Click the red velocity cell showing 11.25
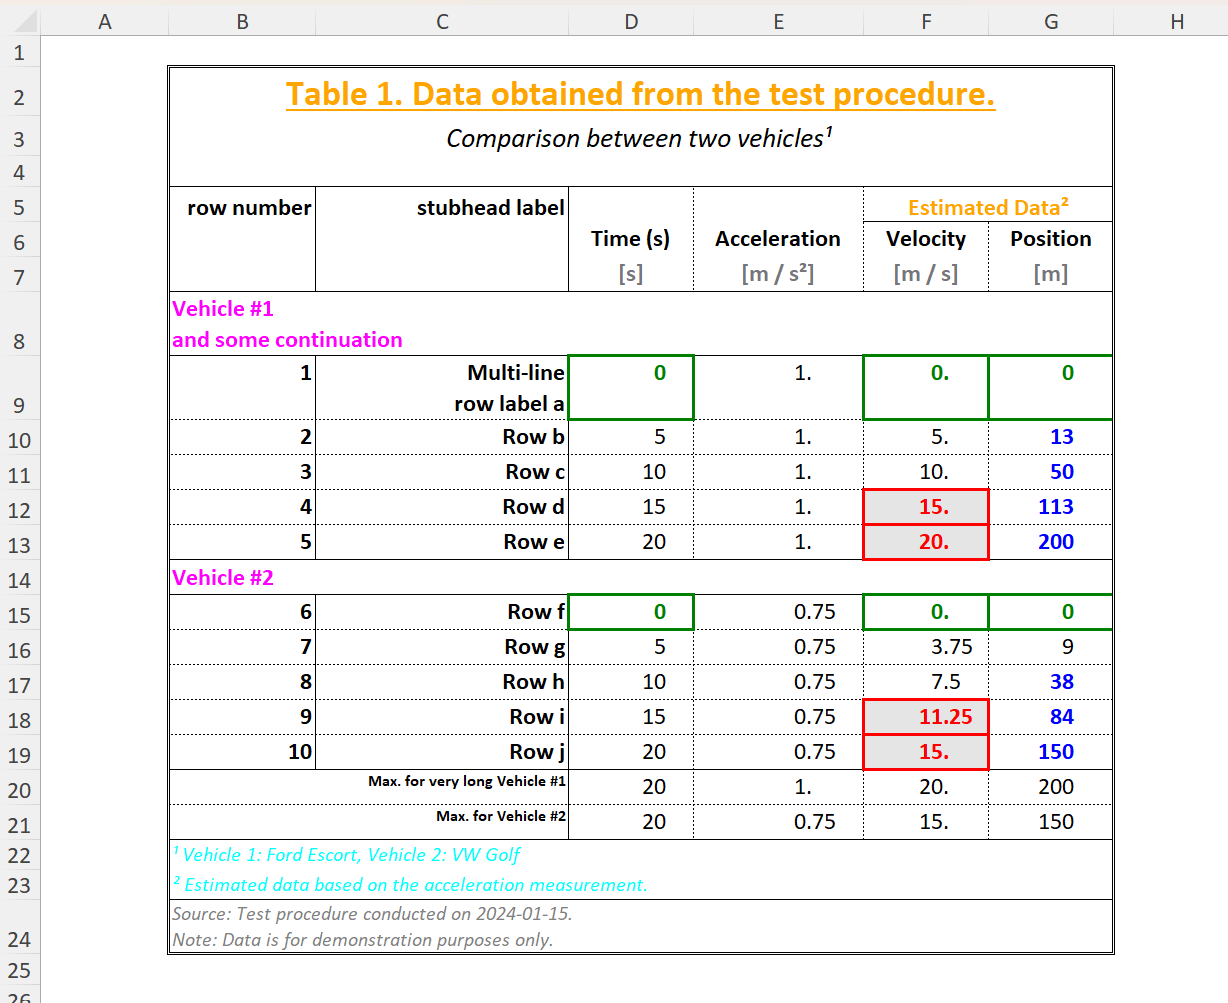The image size is (1228, 1003). point(926,717)
